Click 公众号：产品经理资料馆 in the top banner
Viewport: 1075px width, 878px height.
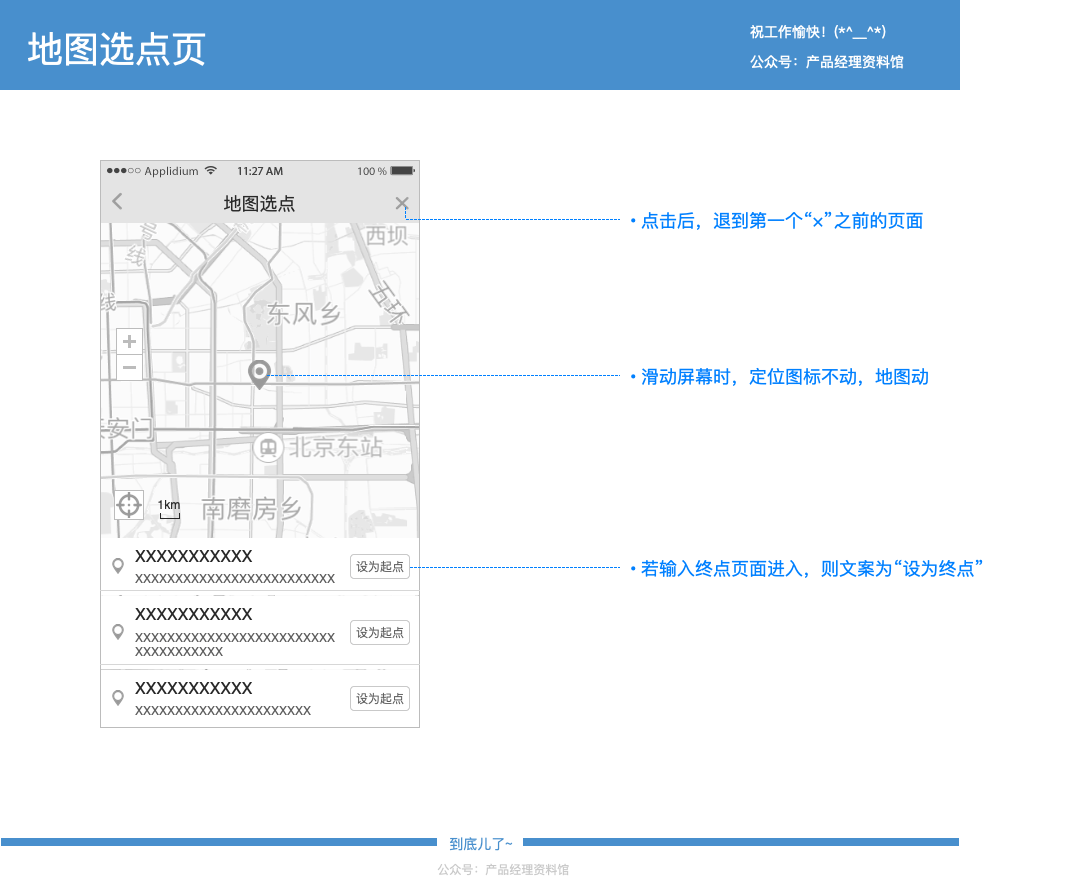point(826,62)
